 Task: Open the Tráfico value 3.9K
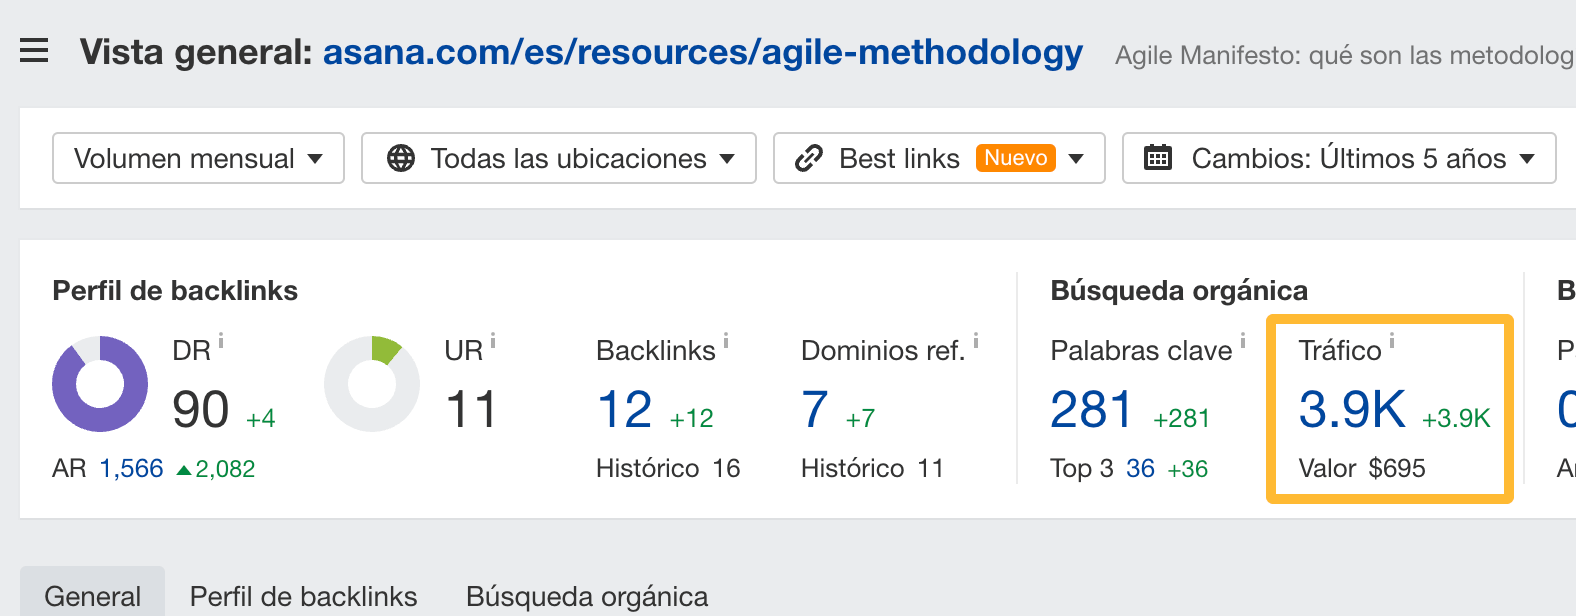(x=1352, y=410)
